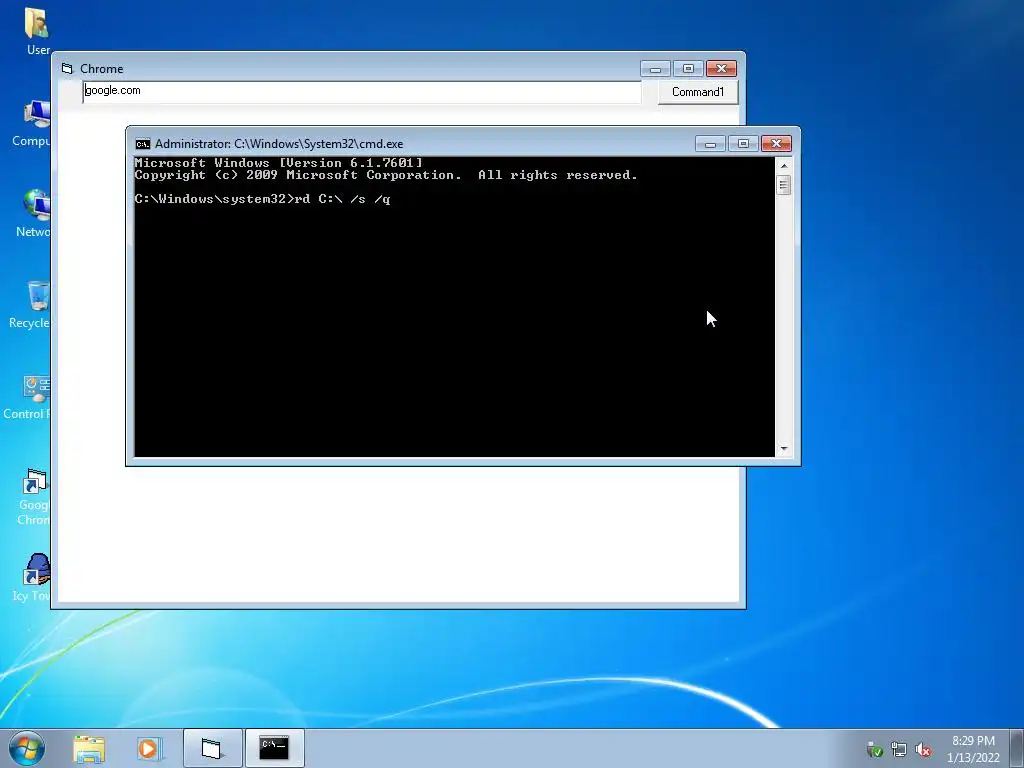
Task: Launch the Icy Tower desktop shortcut
Action: [x=33, y=577]
